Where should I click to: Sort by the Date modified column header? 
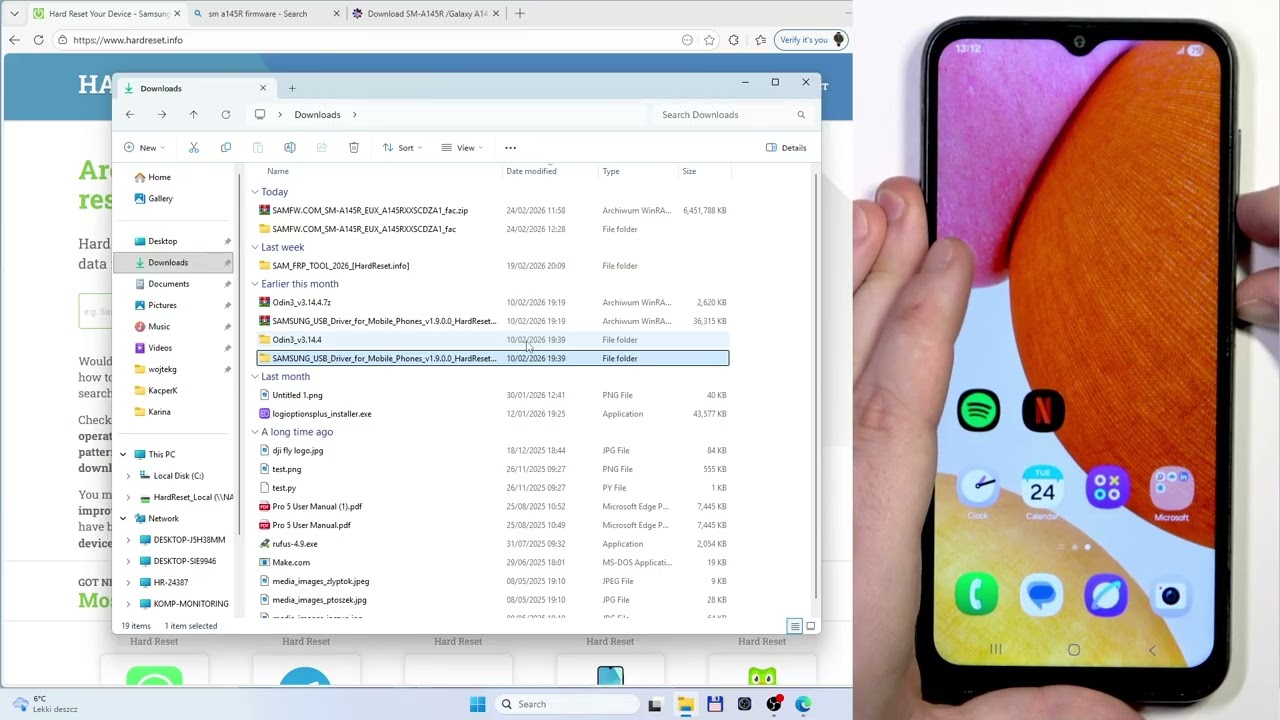531,171
